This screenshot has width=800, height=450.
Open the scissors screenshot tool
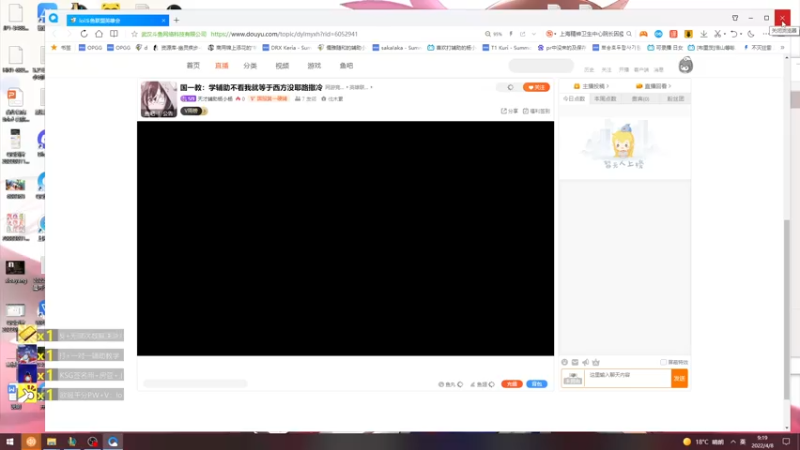pyautogui.click(x=717, y=34)
